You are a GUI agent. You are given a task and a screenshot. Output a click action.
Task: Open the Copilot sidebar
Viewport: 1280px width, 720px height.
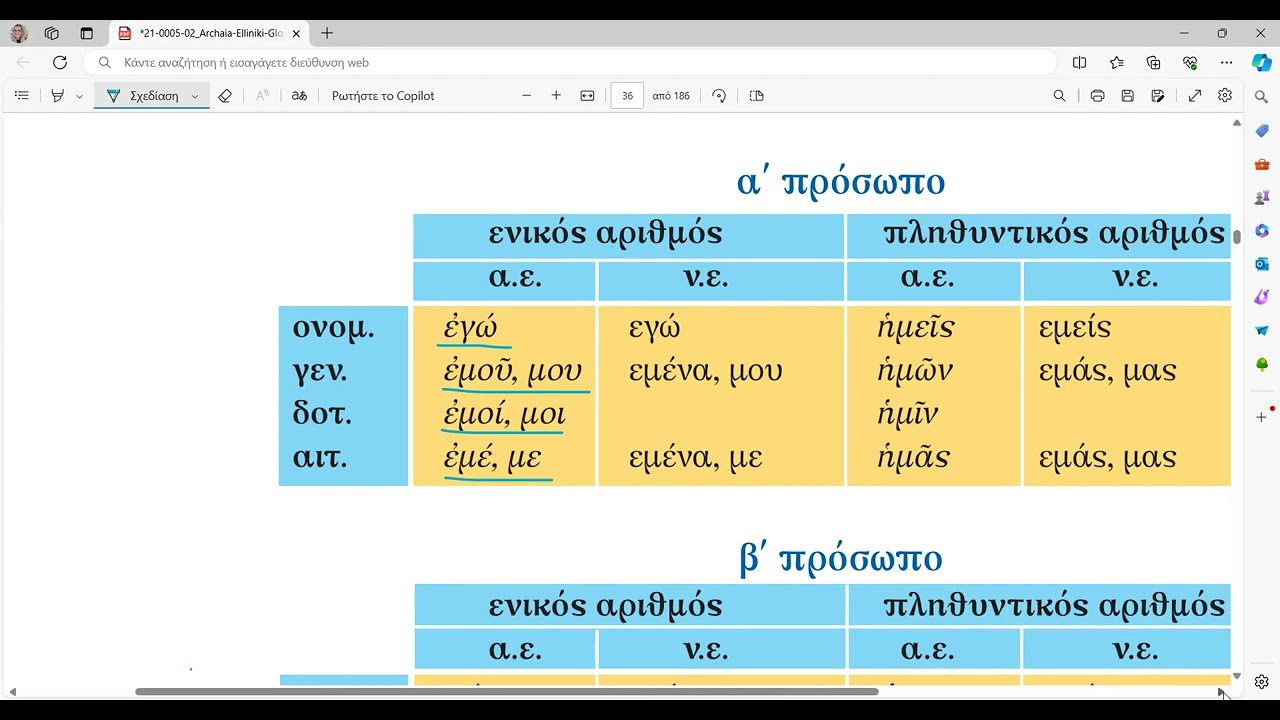(1262, 62)
